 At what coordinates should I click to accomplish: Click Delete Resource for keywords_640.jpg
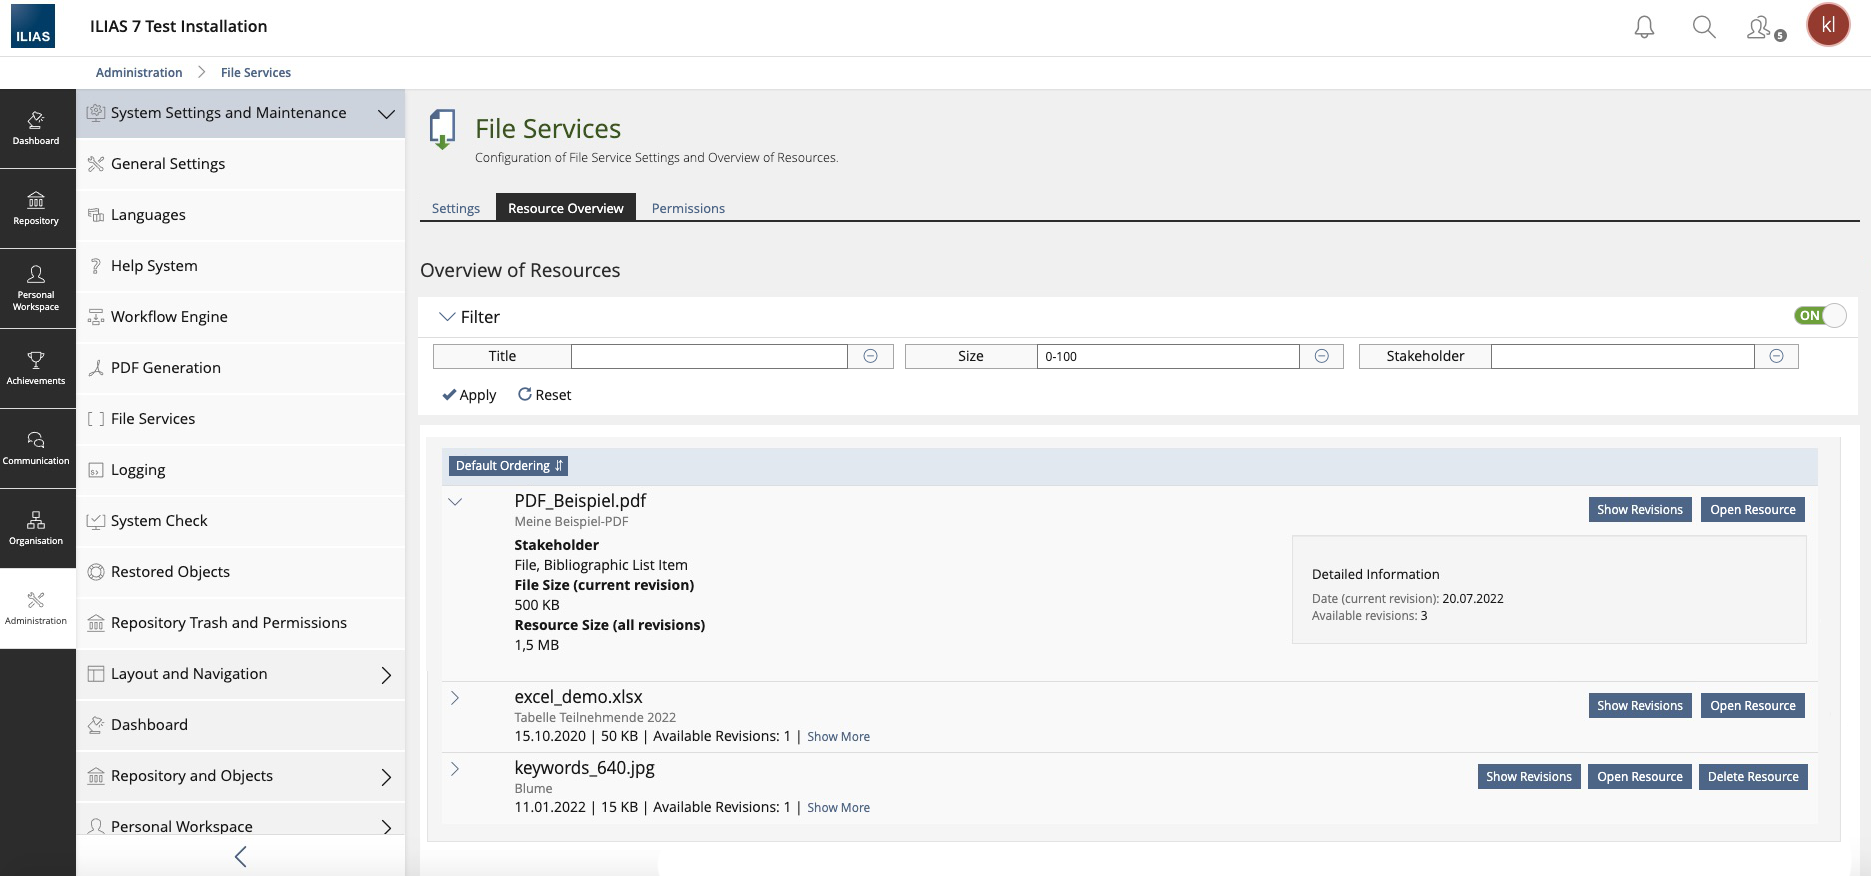point(1752,777)
